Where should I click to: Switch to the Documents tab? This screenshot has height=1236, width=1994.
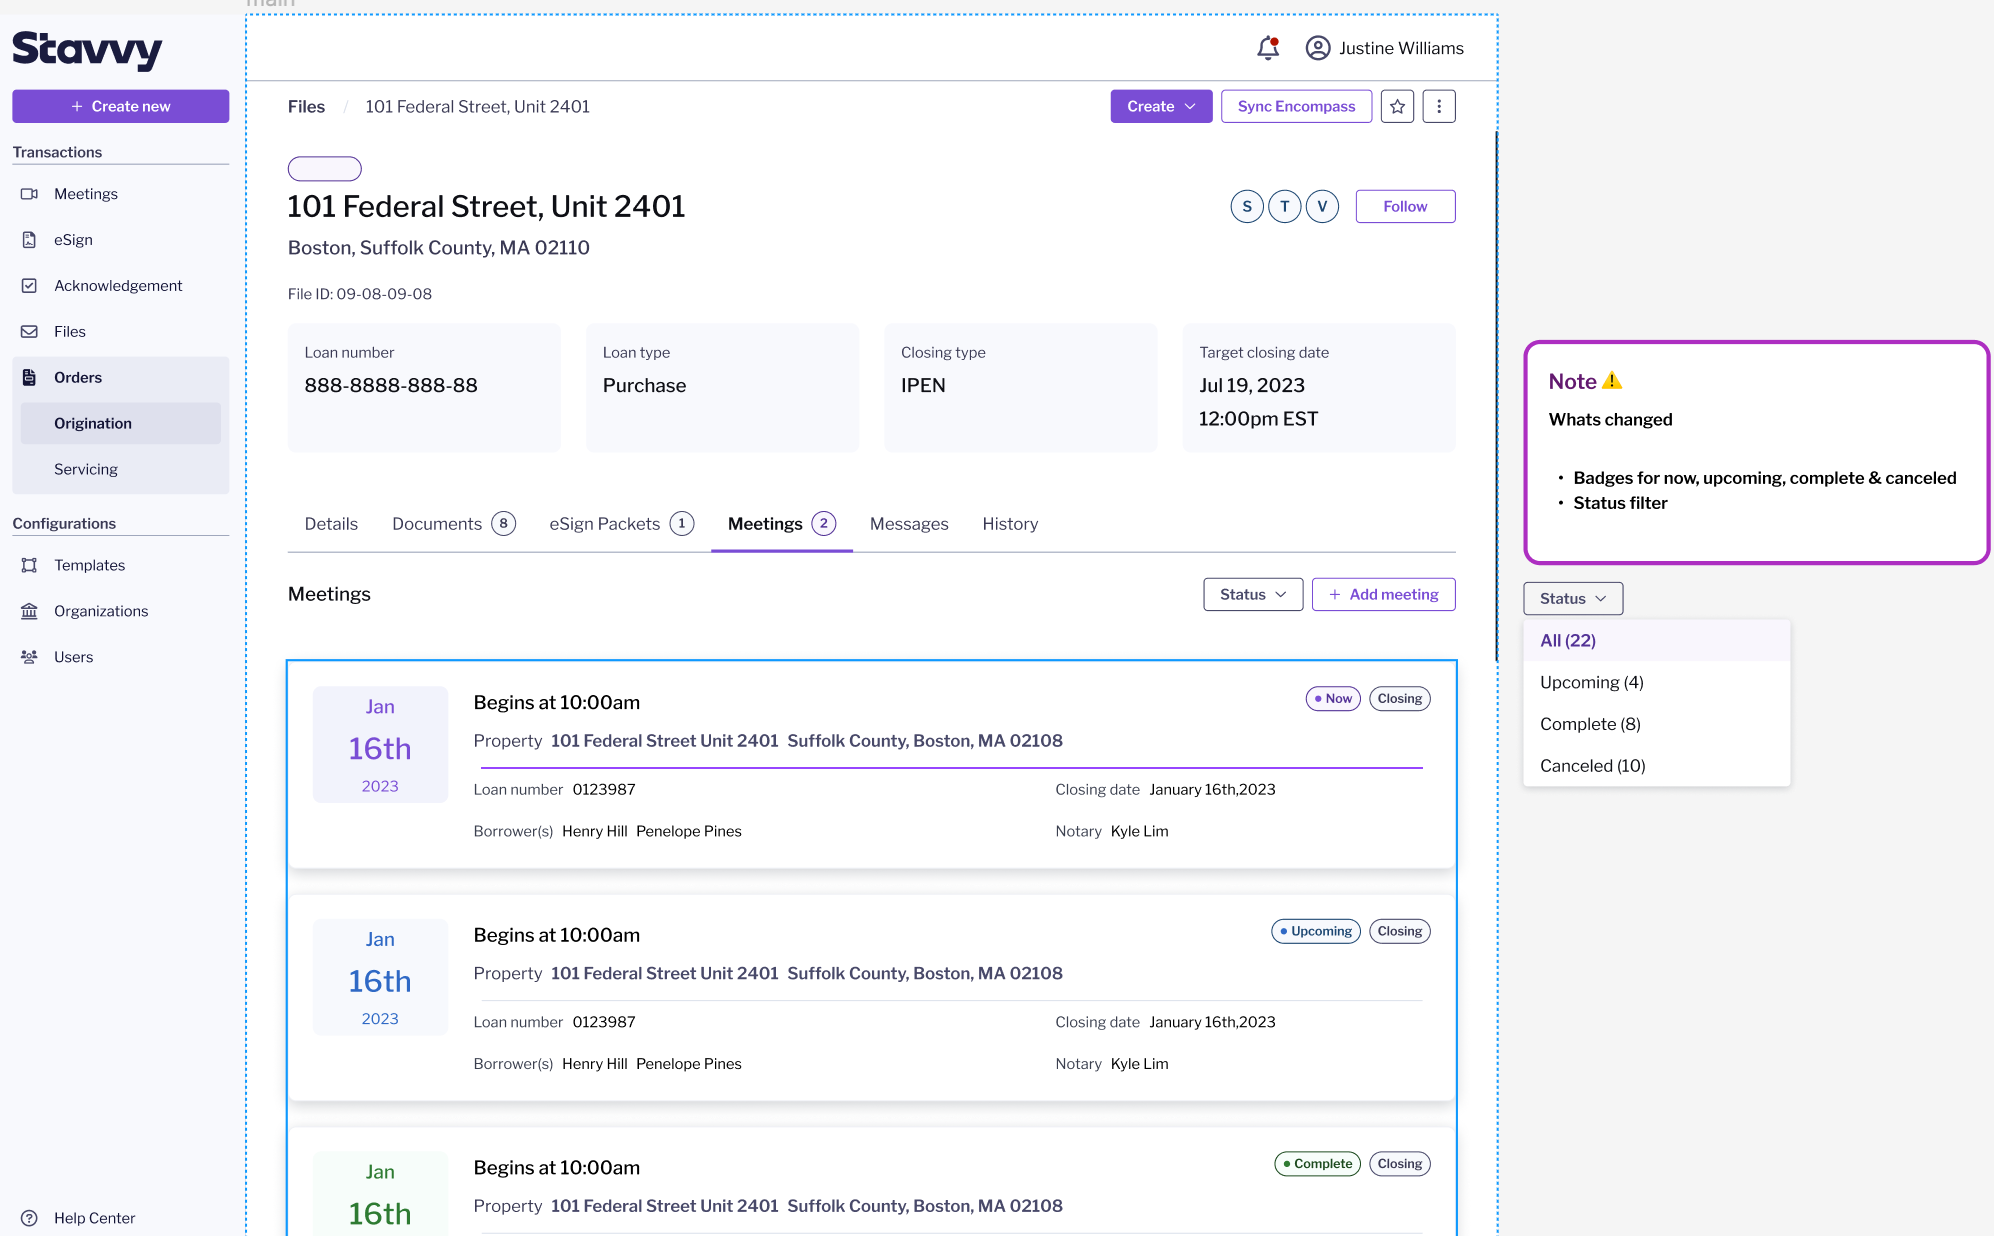click(x=454, y=524)
